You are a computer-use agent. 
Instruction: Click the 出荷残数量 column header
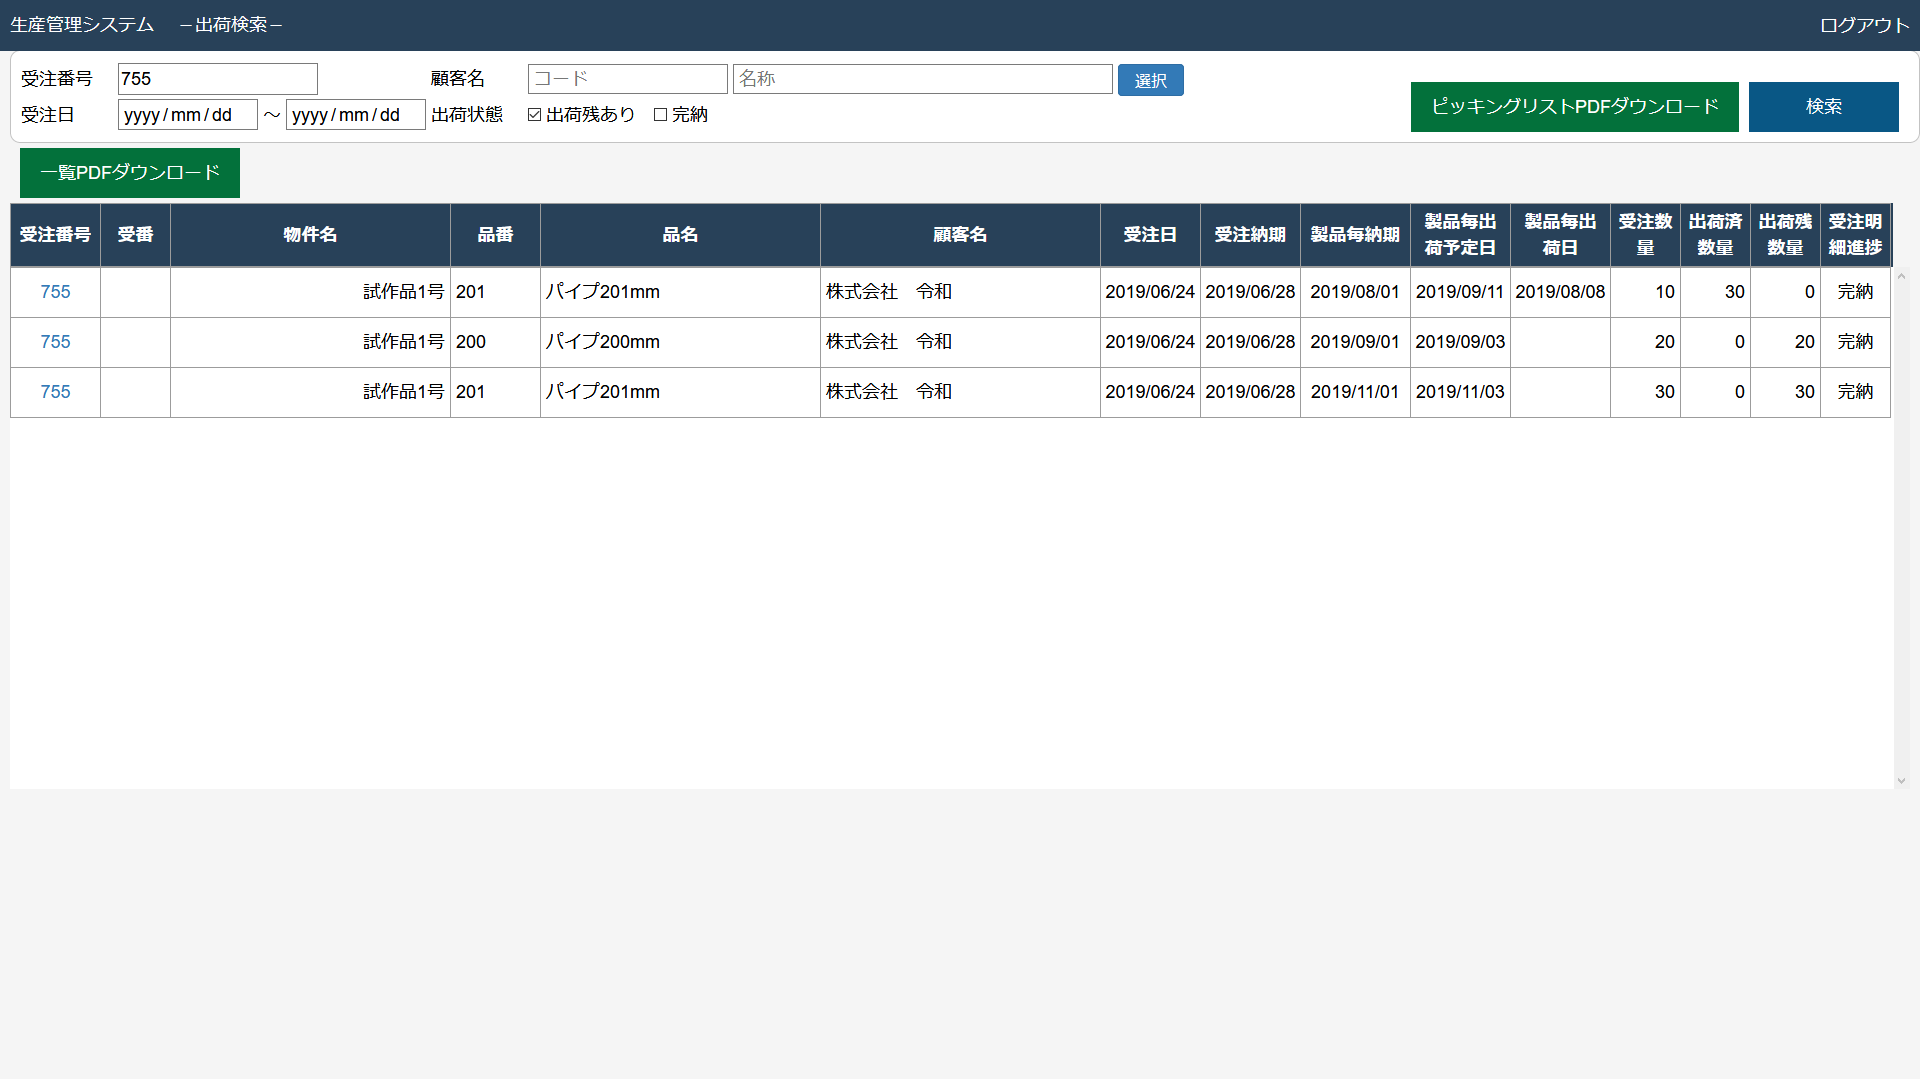coord(1784,235)
